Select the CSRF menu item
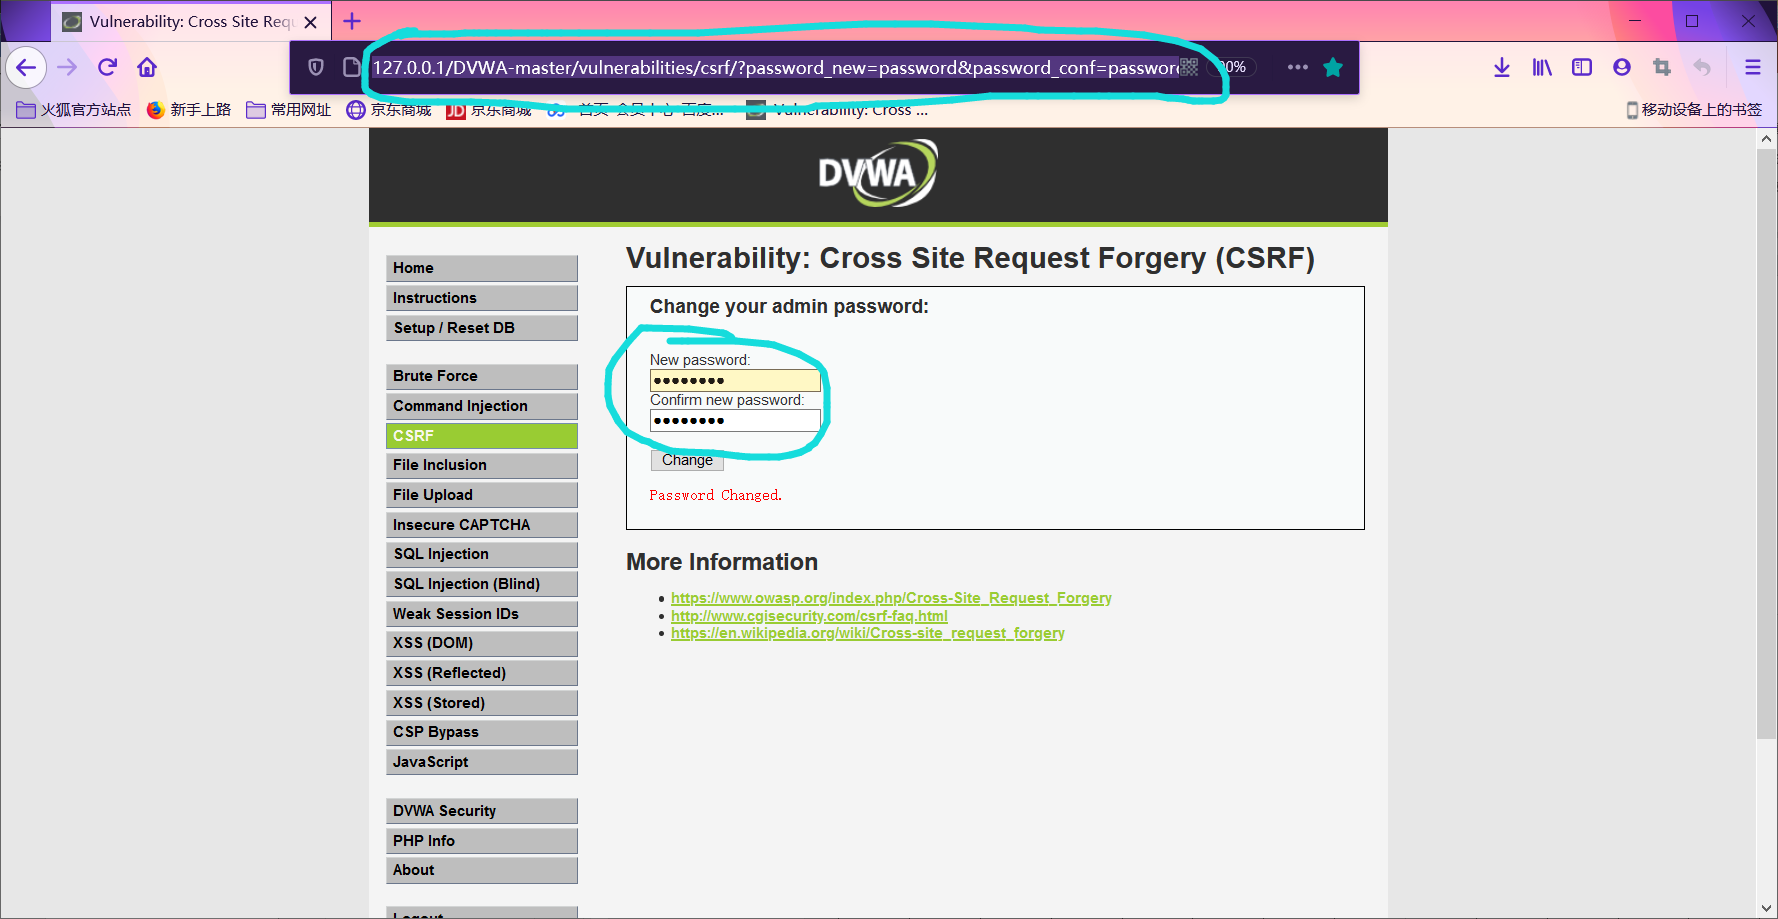 [482, 436]
